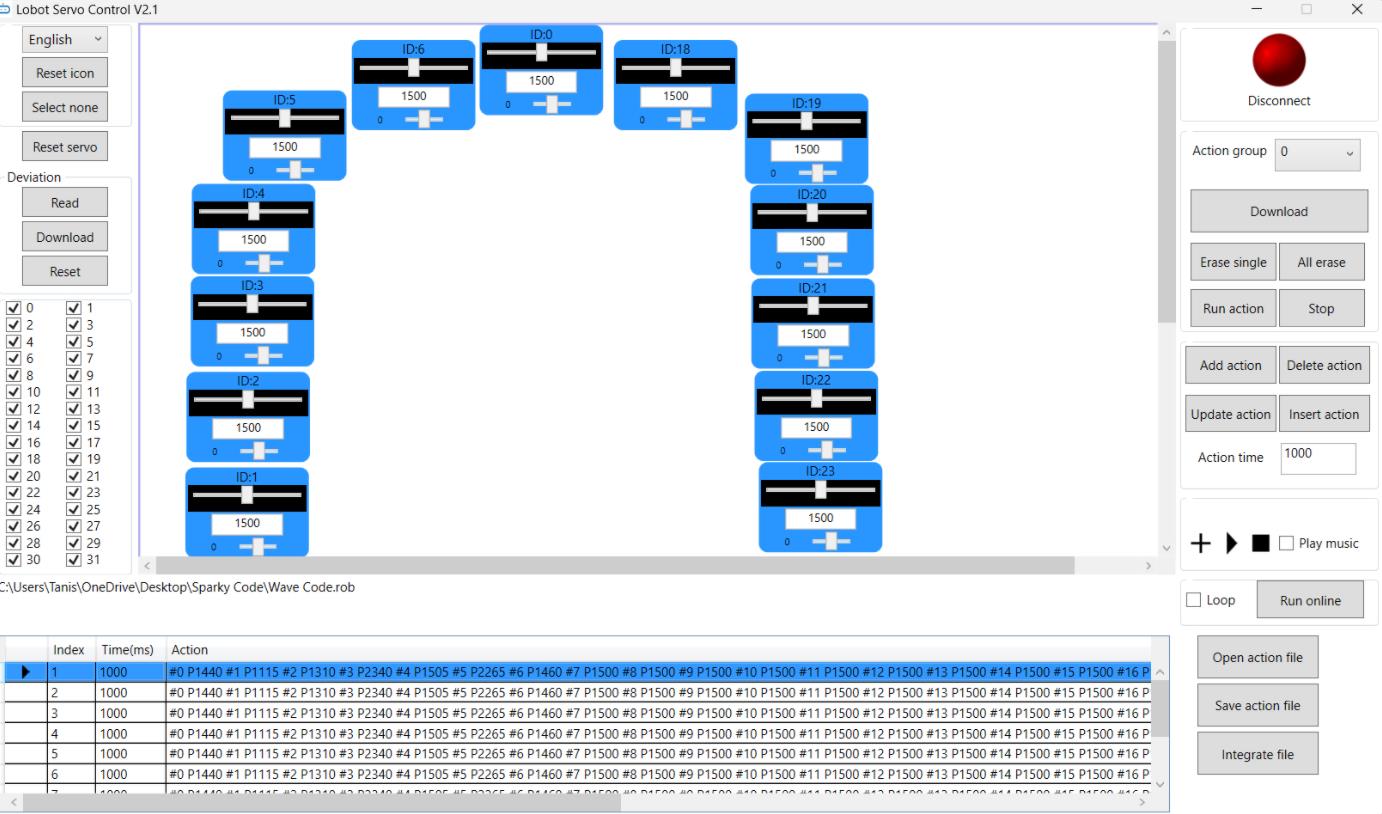The image size is (1382, 814).
Task: Uncheck servo 31 checkbox
Action: pos(73,560)
